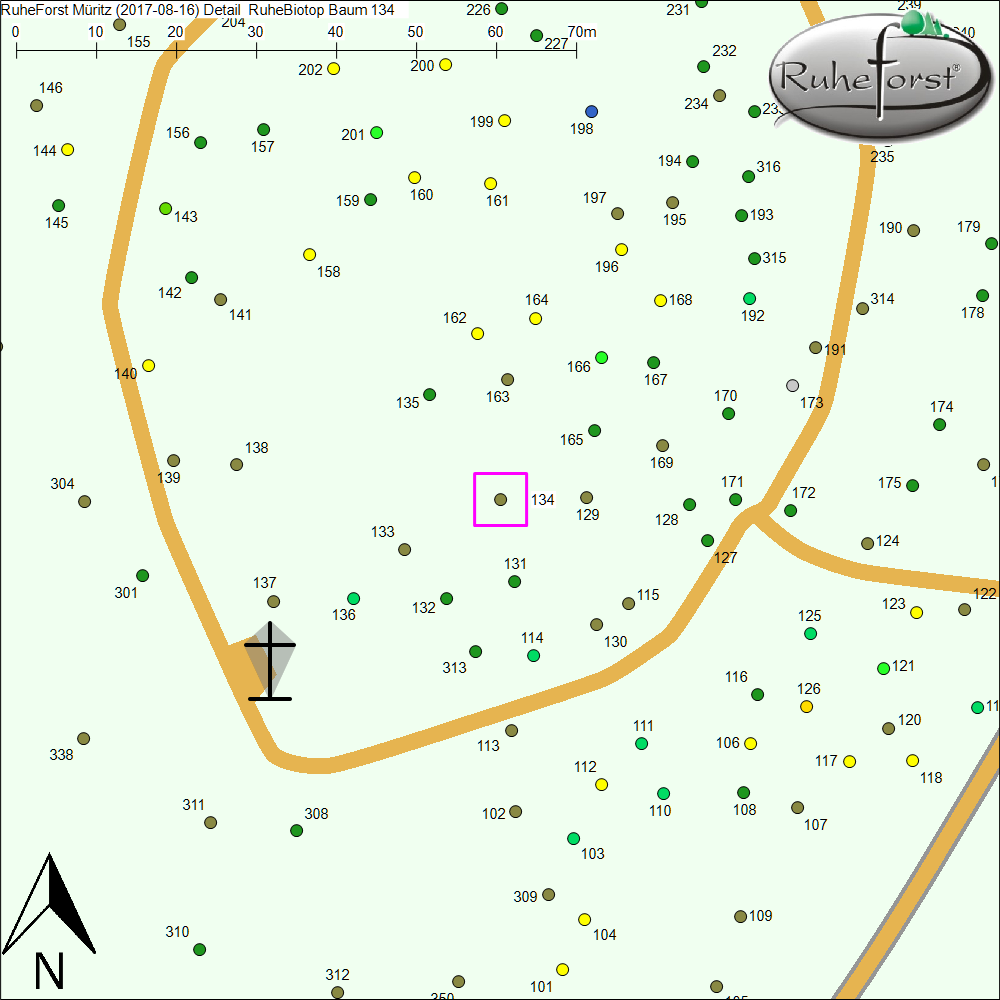Image resolution: width=1000 pixels, height=1000 pixels.
Task: Select tree 134 inside the magenta box
Action: coord(501,499)
